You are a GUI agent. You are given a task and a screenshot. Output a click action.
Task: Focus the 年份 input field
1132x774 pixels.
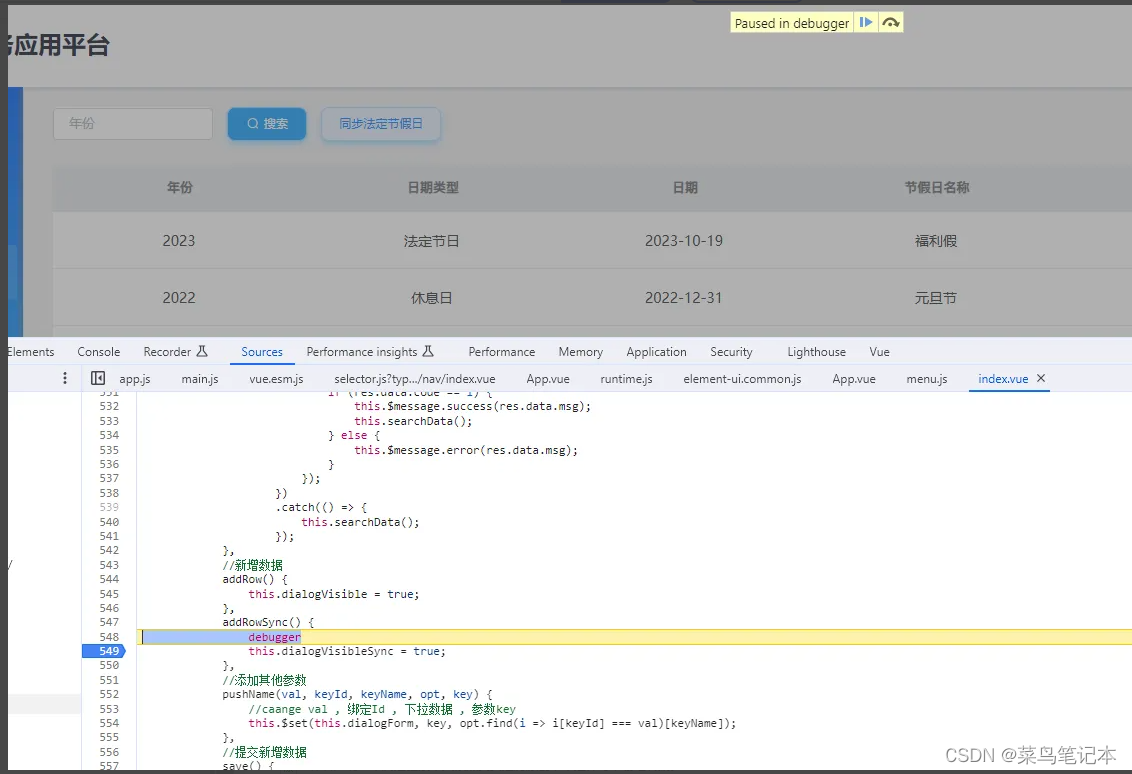point(133,123)
